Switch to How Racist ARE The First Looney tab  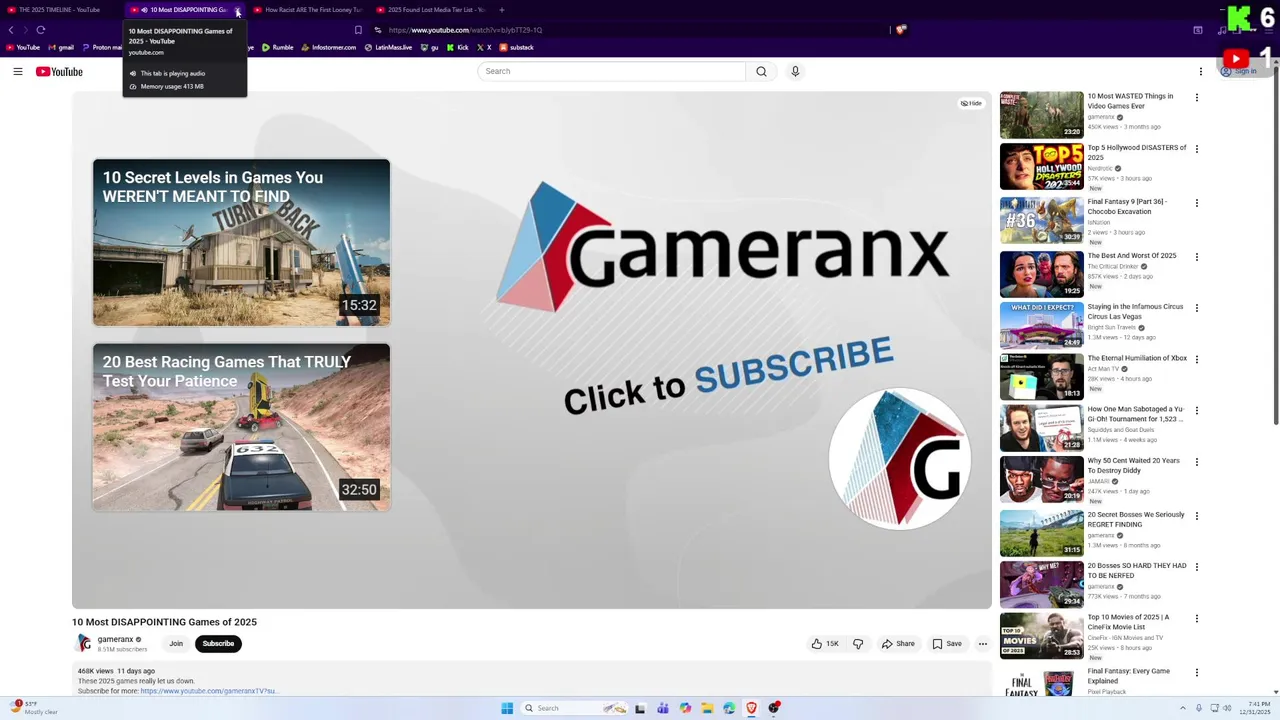pos(307,10)
